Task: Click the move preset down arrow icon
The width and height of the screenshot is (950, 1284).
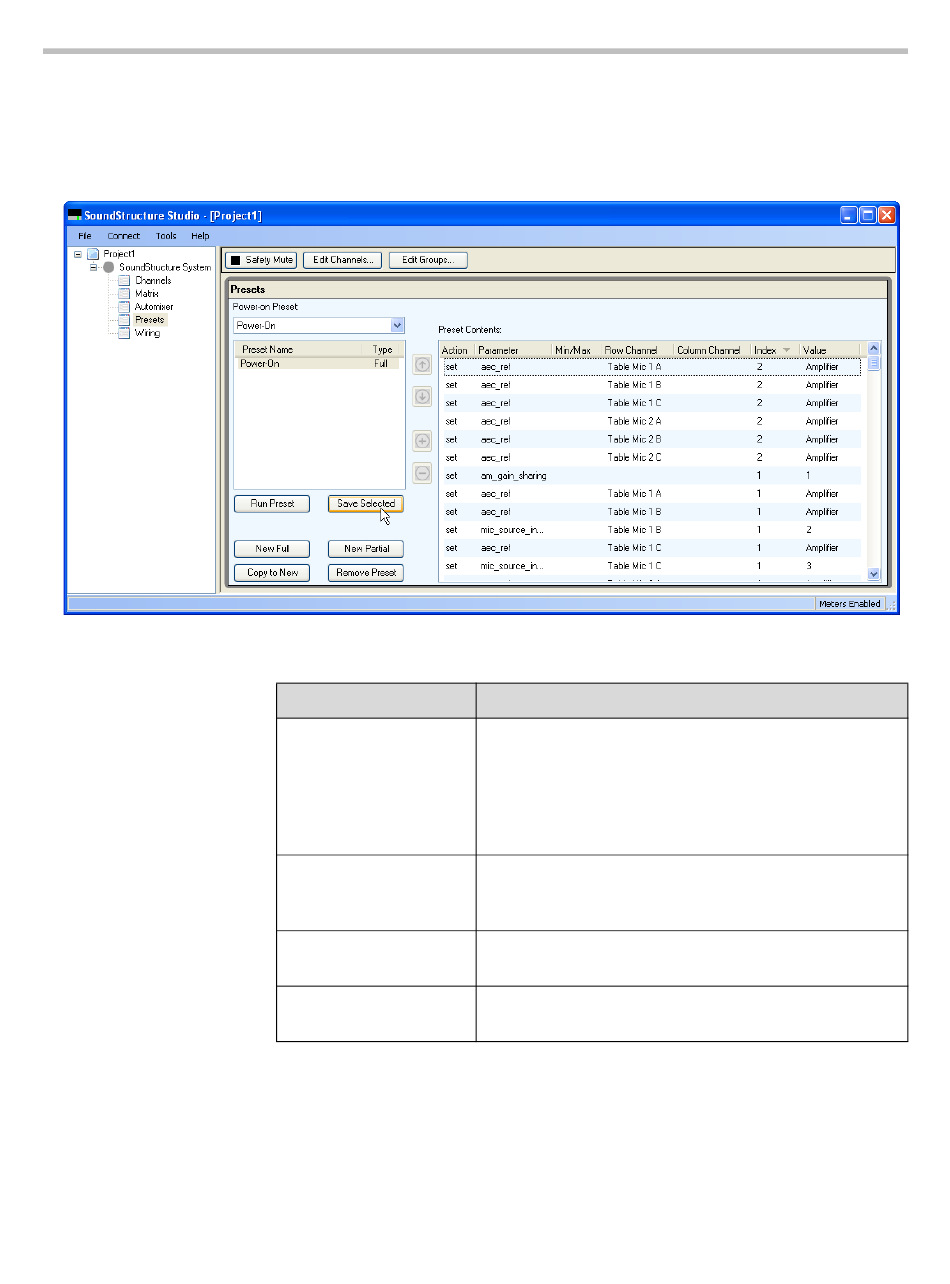Action: click(422, 397)
